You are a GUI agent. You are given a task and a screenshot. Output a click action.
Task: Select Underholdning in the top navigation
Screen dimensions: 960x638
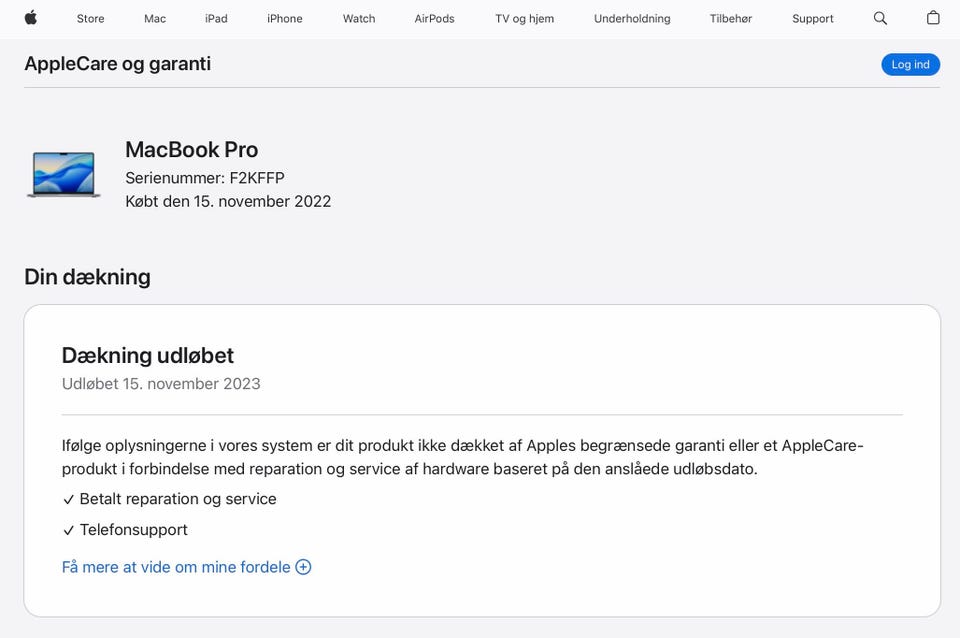[x=632, y=18]
